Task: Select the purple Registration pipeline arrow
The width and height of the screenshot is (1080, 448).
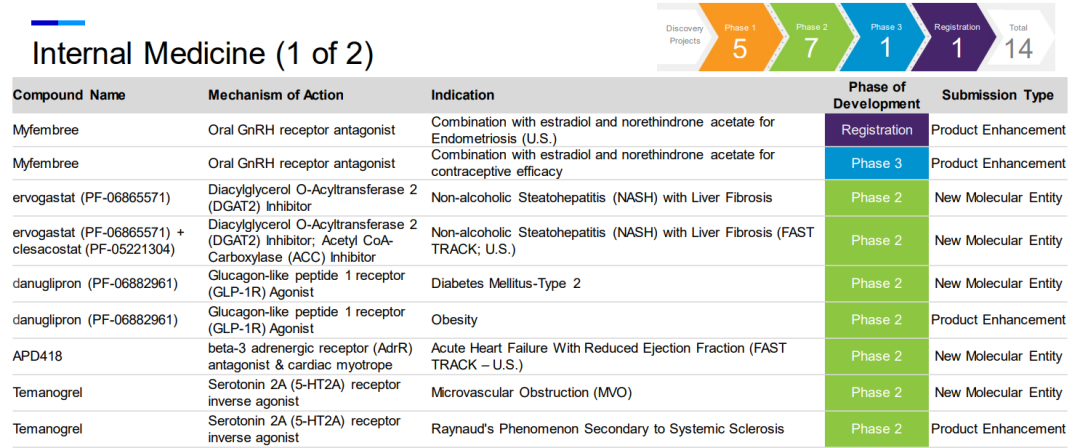Action: (x=956, y=38)
